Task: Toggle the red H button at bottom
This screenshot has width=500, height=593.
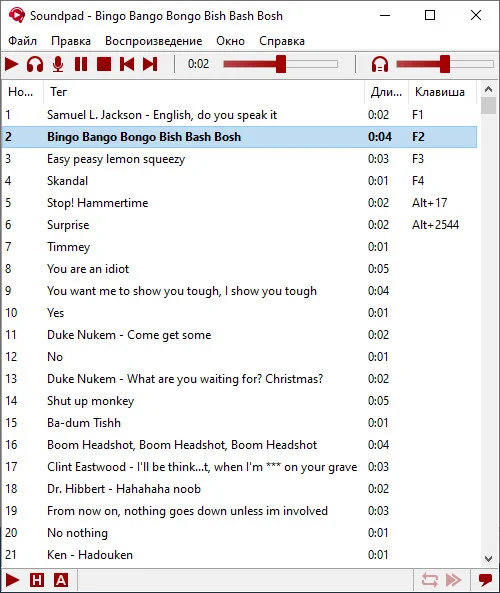Action: 37,580
